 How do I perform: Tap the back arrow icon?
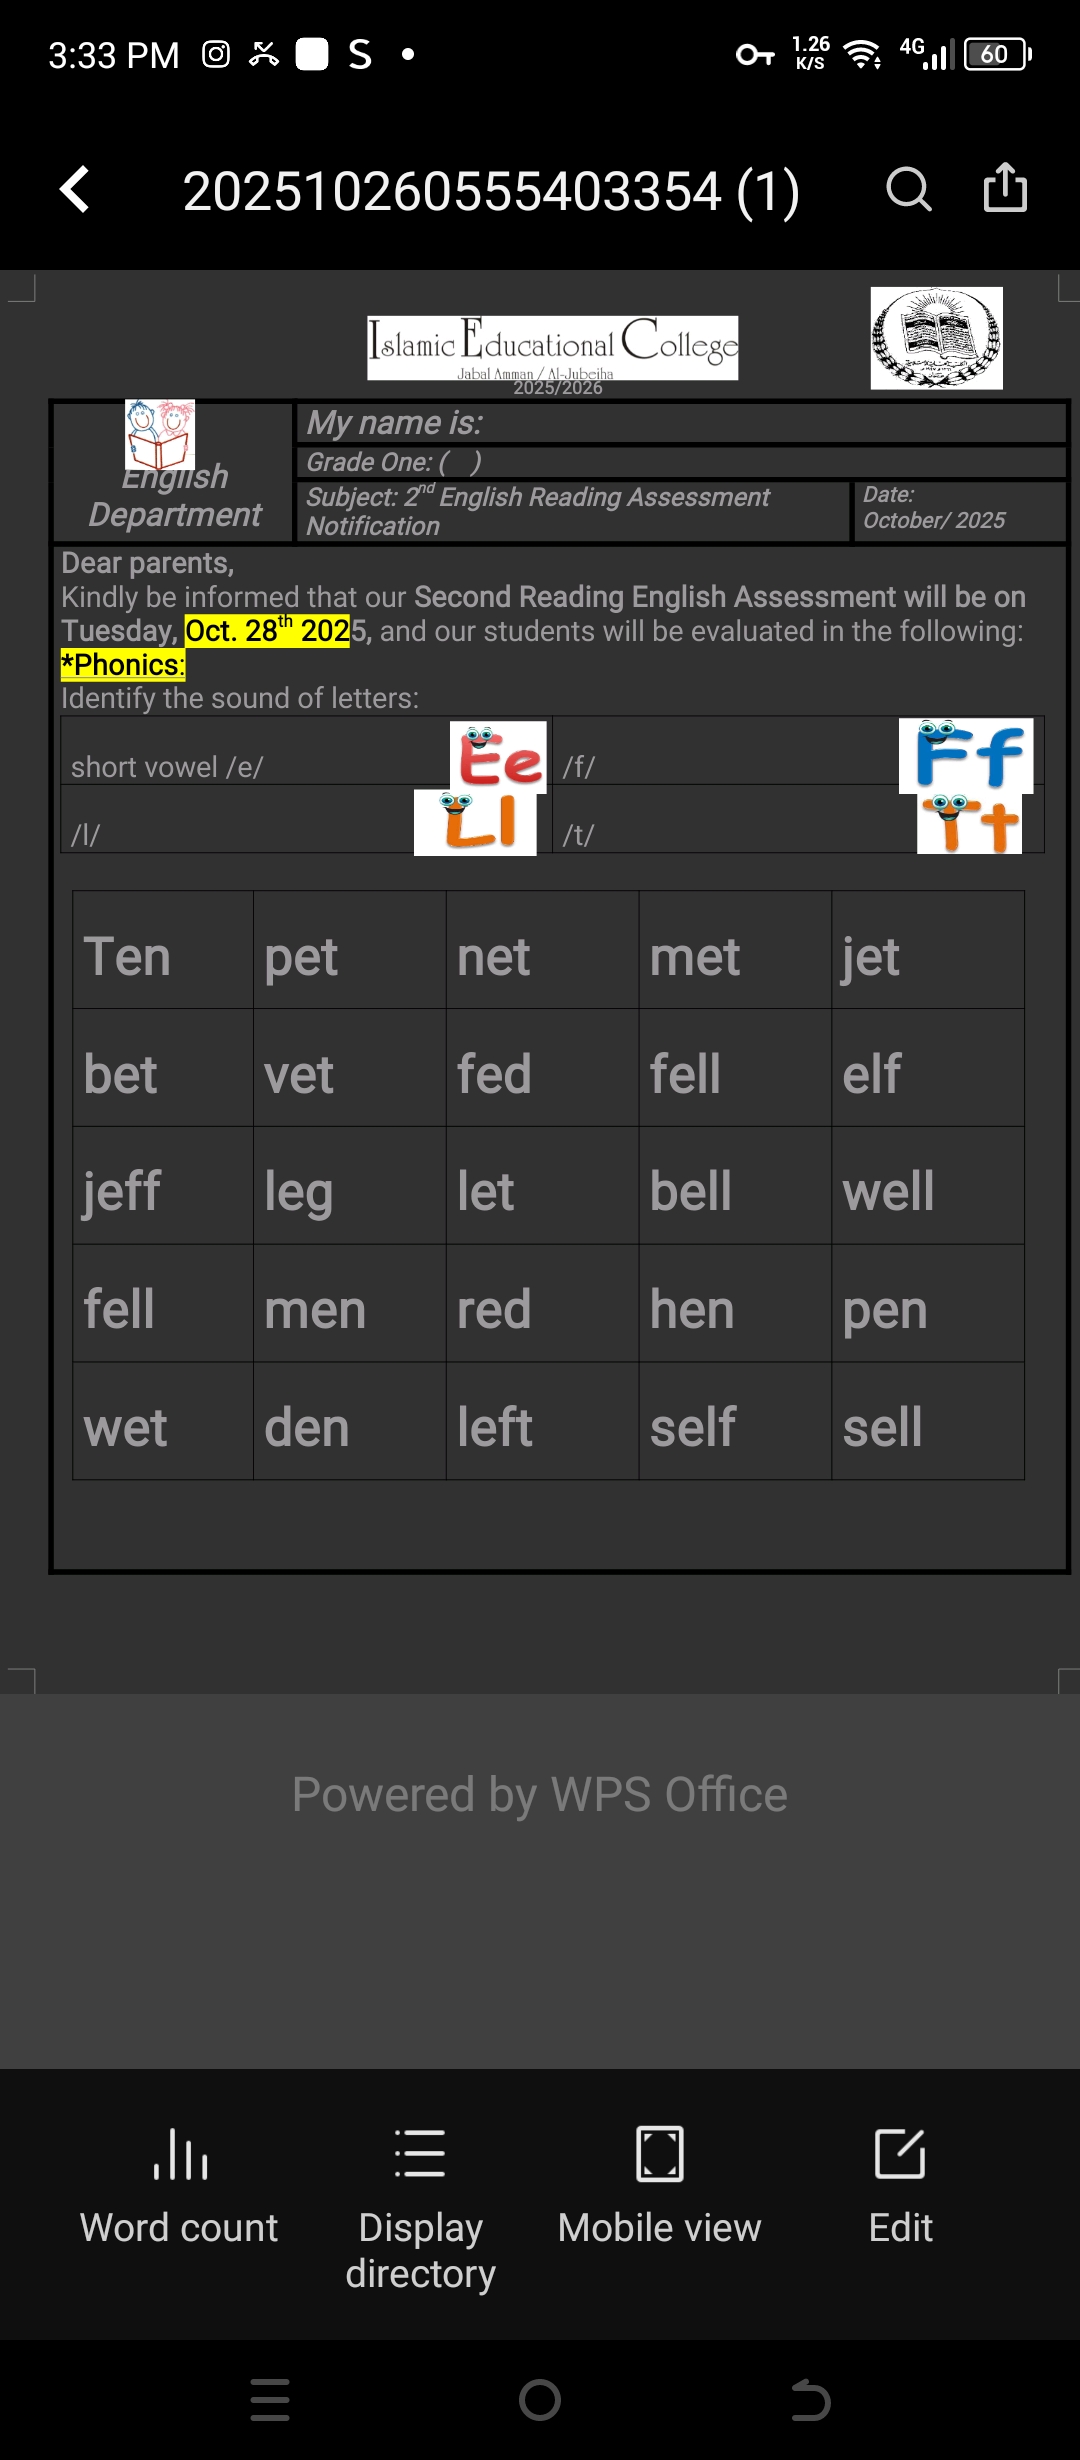pyautogui.click(x=75, y=189)
